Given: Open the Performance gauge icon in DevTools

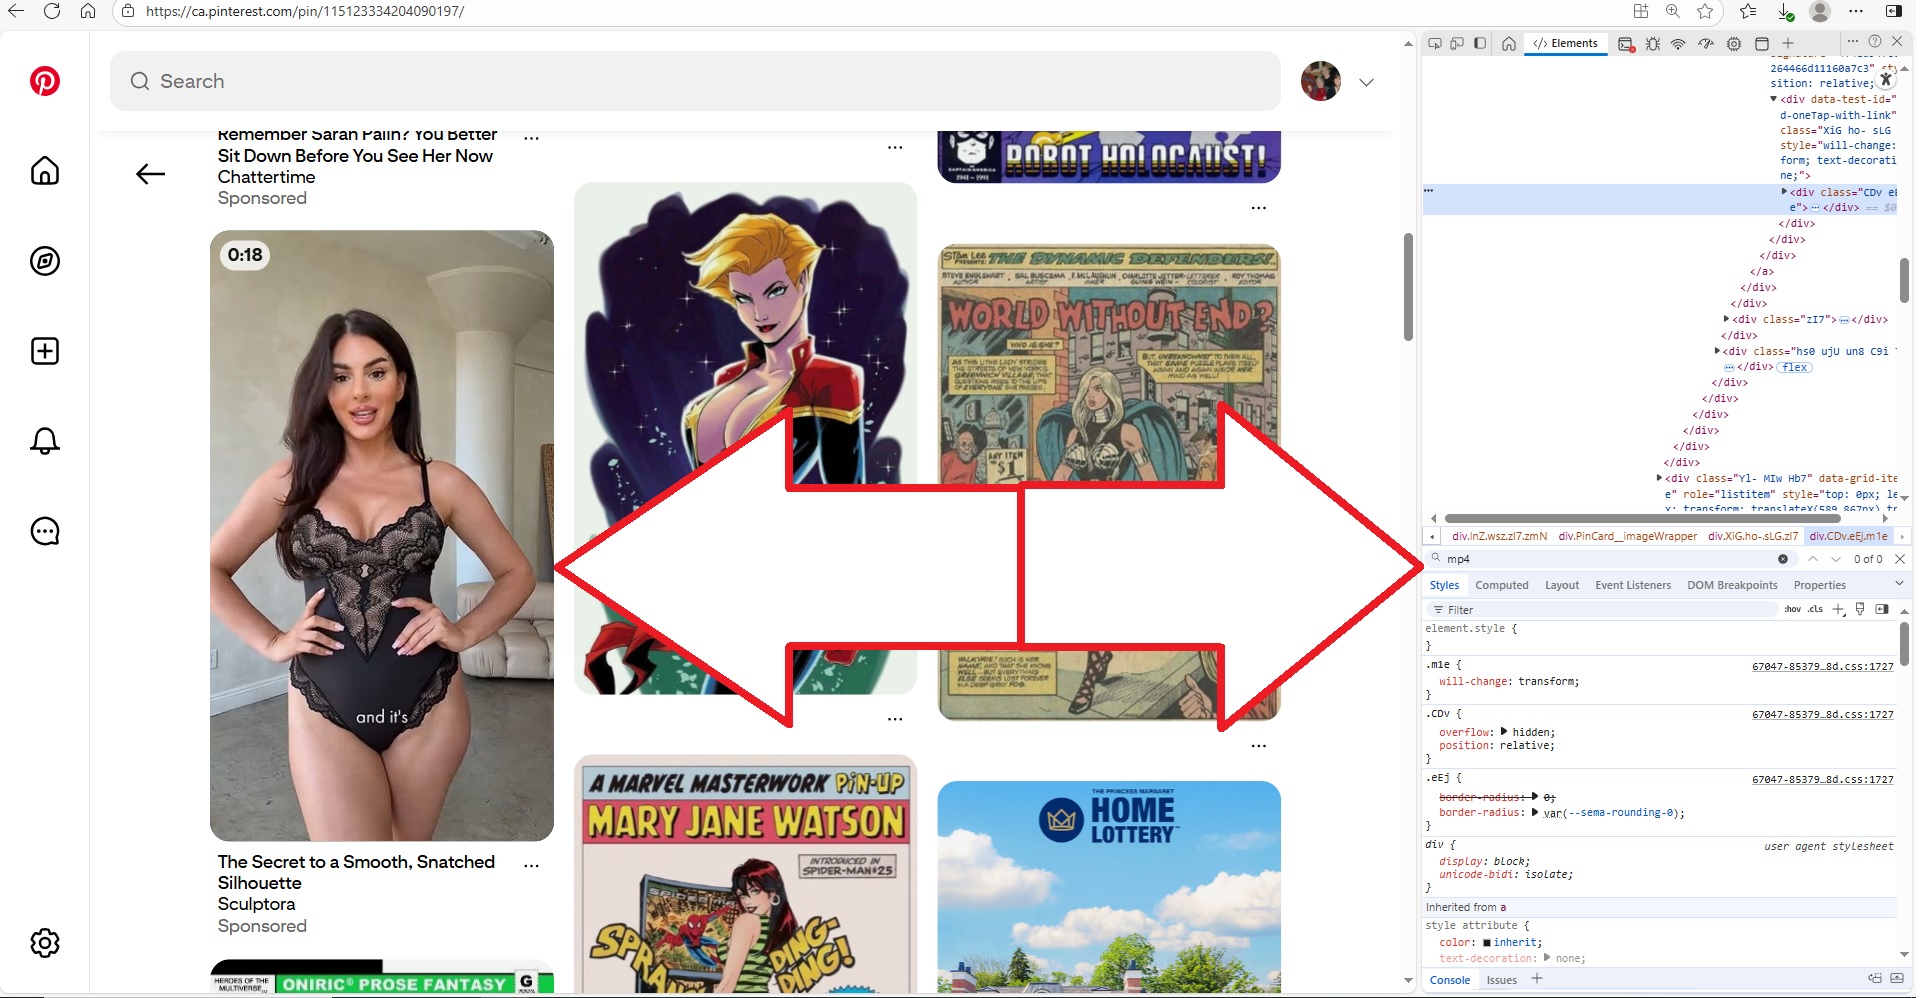Looking at the screenshot, I should 1706,44.
